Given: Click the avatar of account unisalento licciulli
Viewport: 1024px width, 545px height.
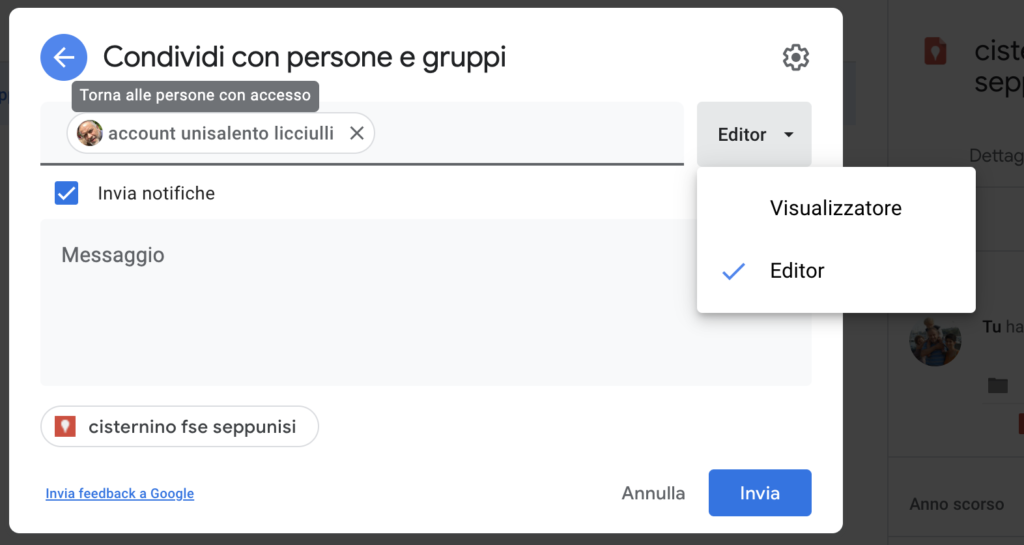Looking at the screenshot, I should point(89,133).
